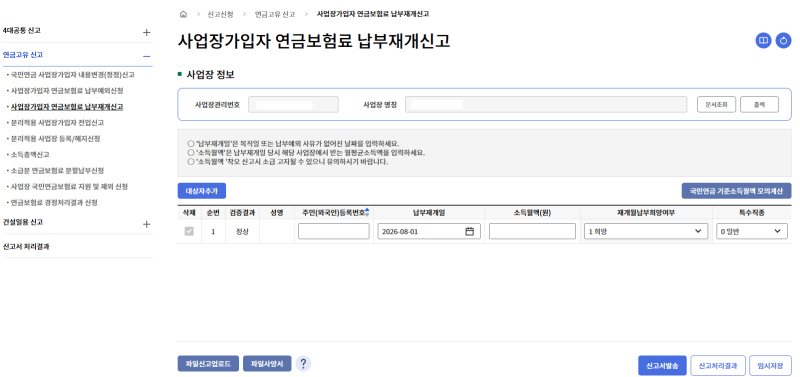
Task: Open 분리적용 사업장가입자 전입신고 menu
Action: tap(57, 123)
